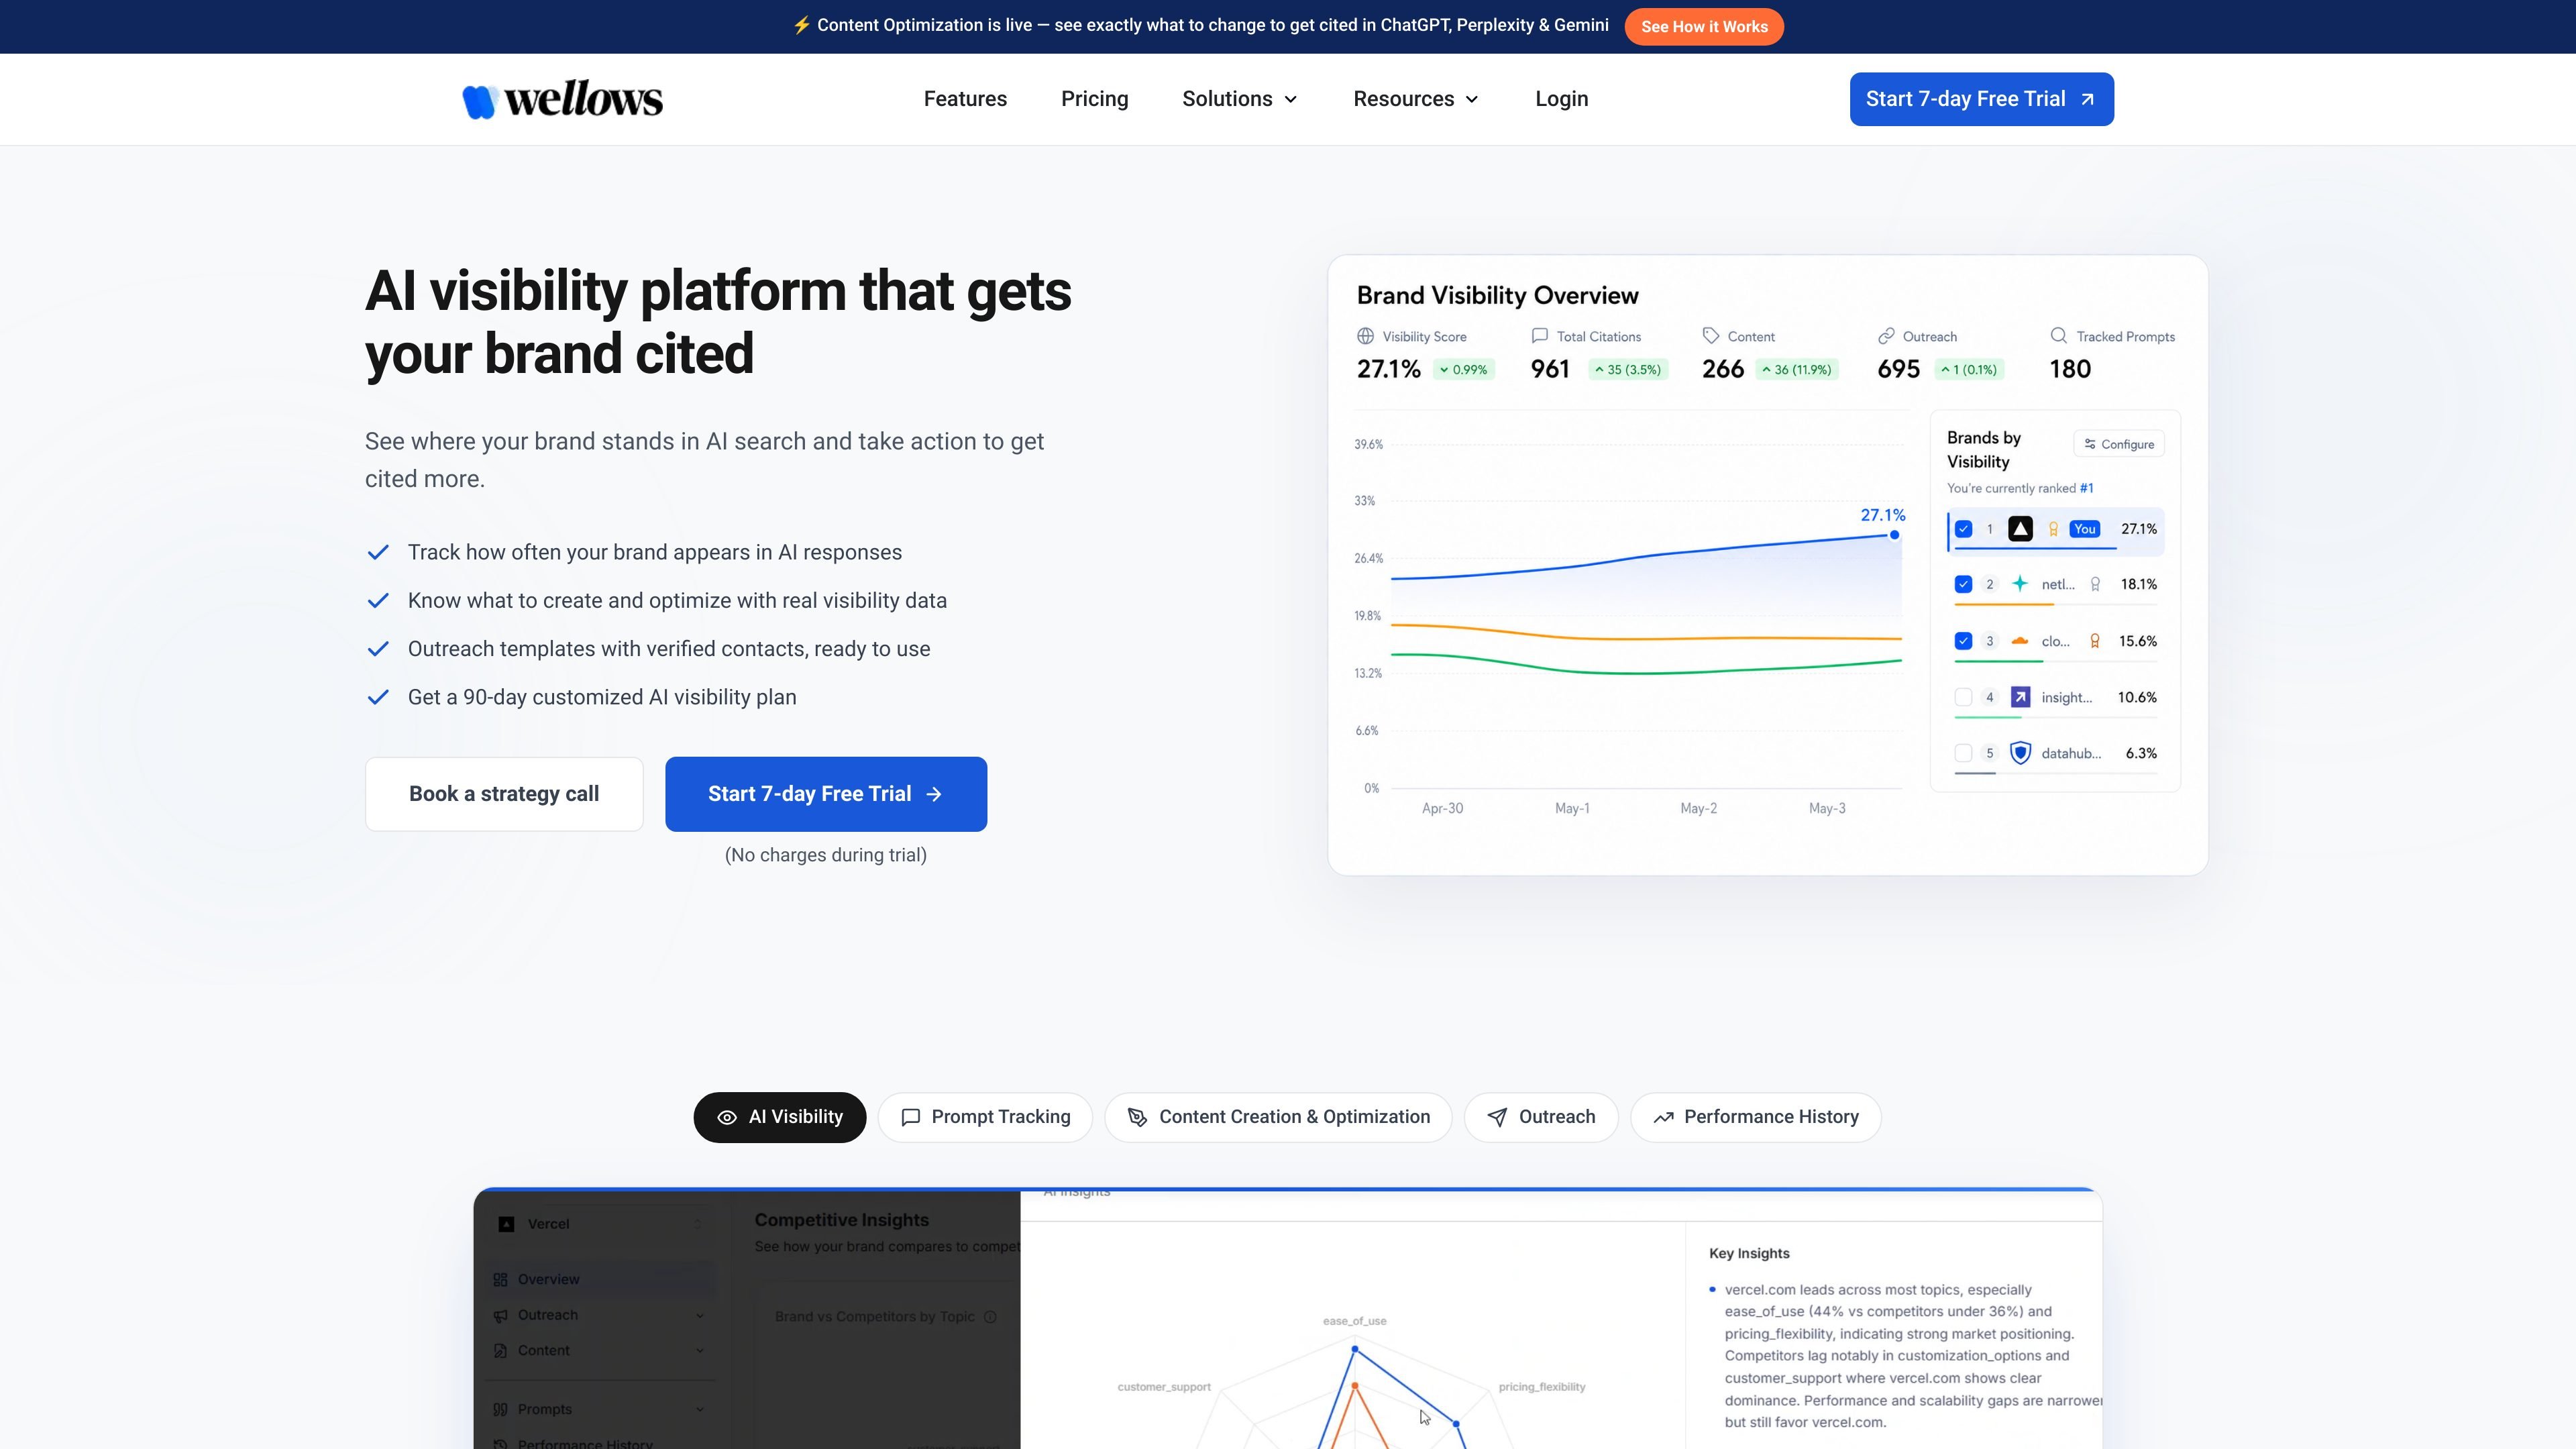2576x1449 pixels.
Task: Click the Total Citations chat icon
Action: tap(1539, 336)
